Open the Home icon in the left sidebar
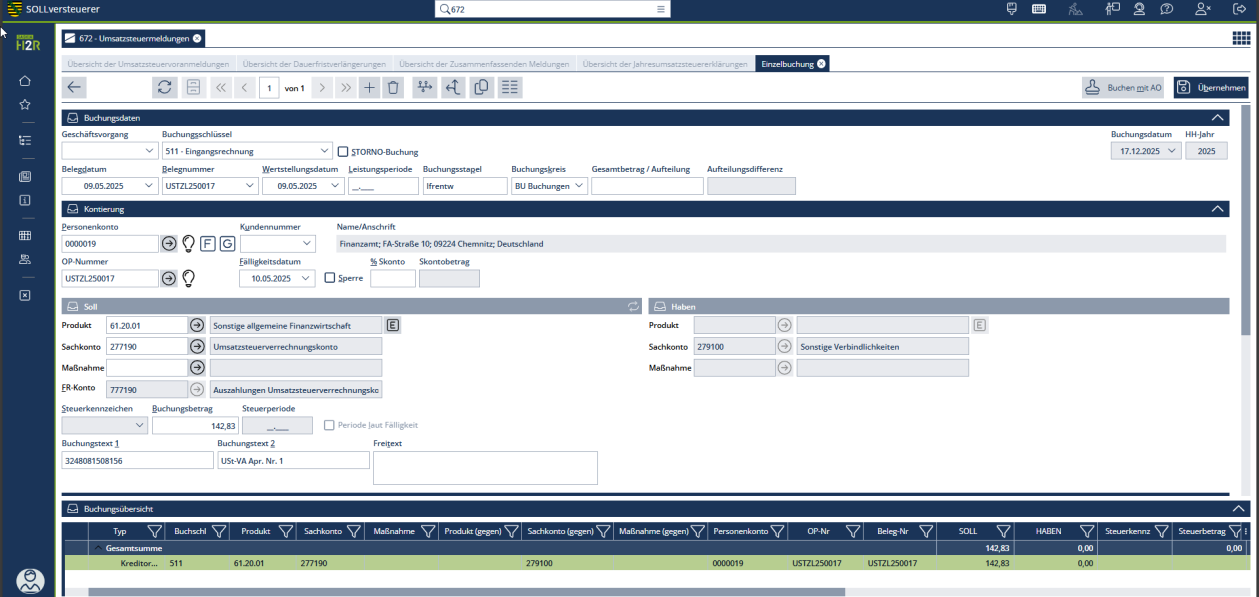This screenshot has height=597, width=1259. point(25,81)
